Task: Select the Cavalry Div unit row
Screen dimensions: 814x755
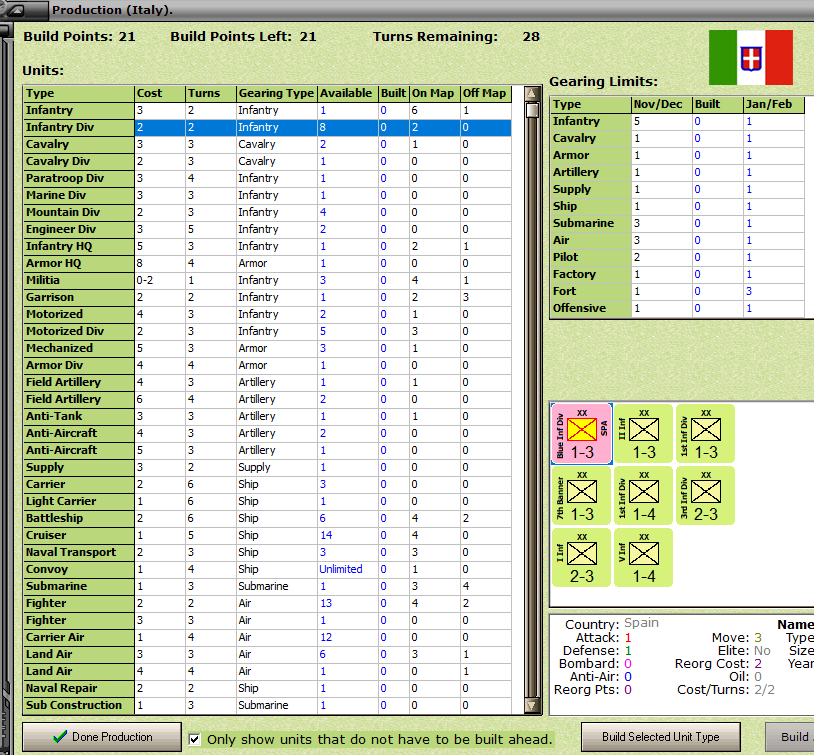Action: pyautogui.click(x=268, y=161)
